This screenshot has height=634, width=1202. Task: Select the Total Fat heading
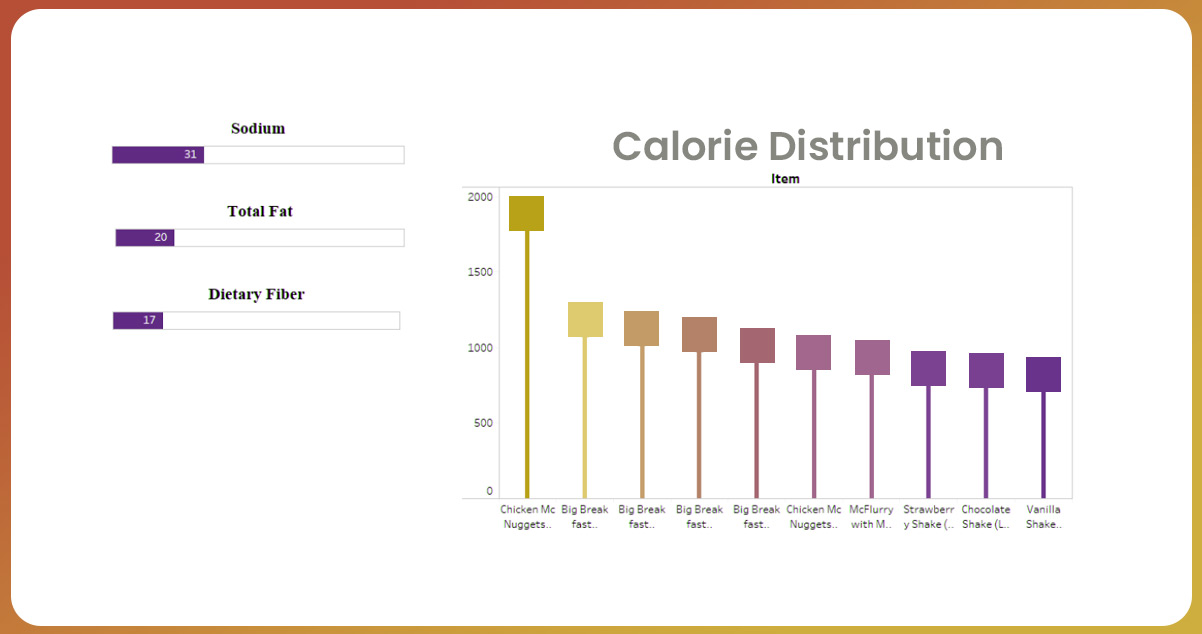point(260,211)
